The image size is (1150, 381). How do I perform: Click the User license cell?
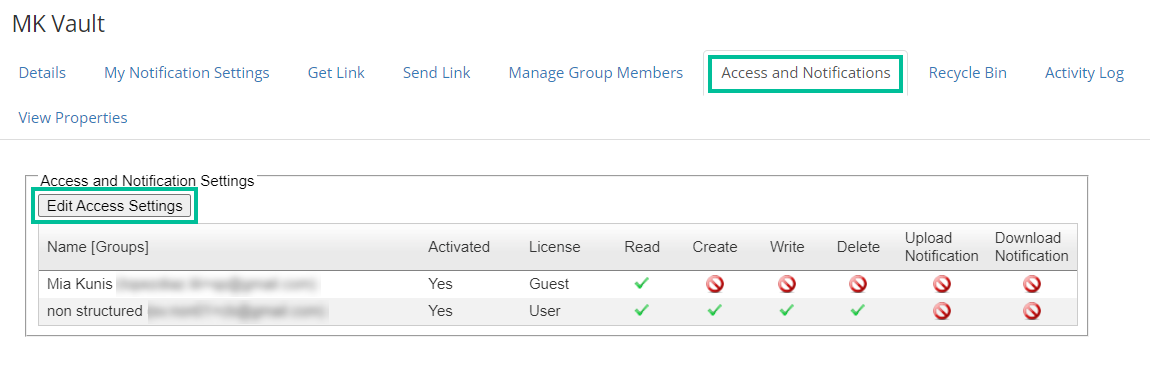(544, 311)
